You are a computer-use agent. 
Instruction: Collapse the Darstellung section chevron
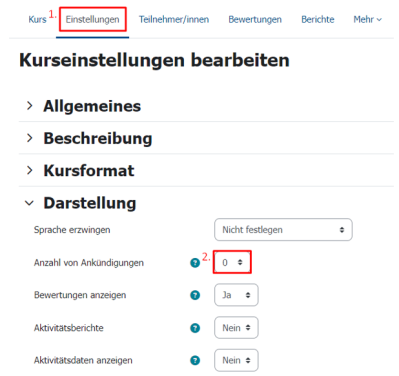(x=29, y=203)
